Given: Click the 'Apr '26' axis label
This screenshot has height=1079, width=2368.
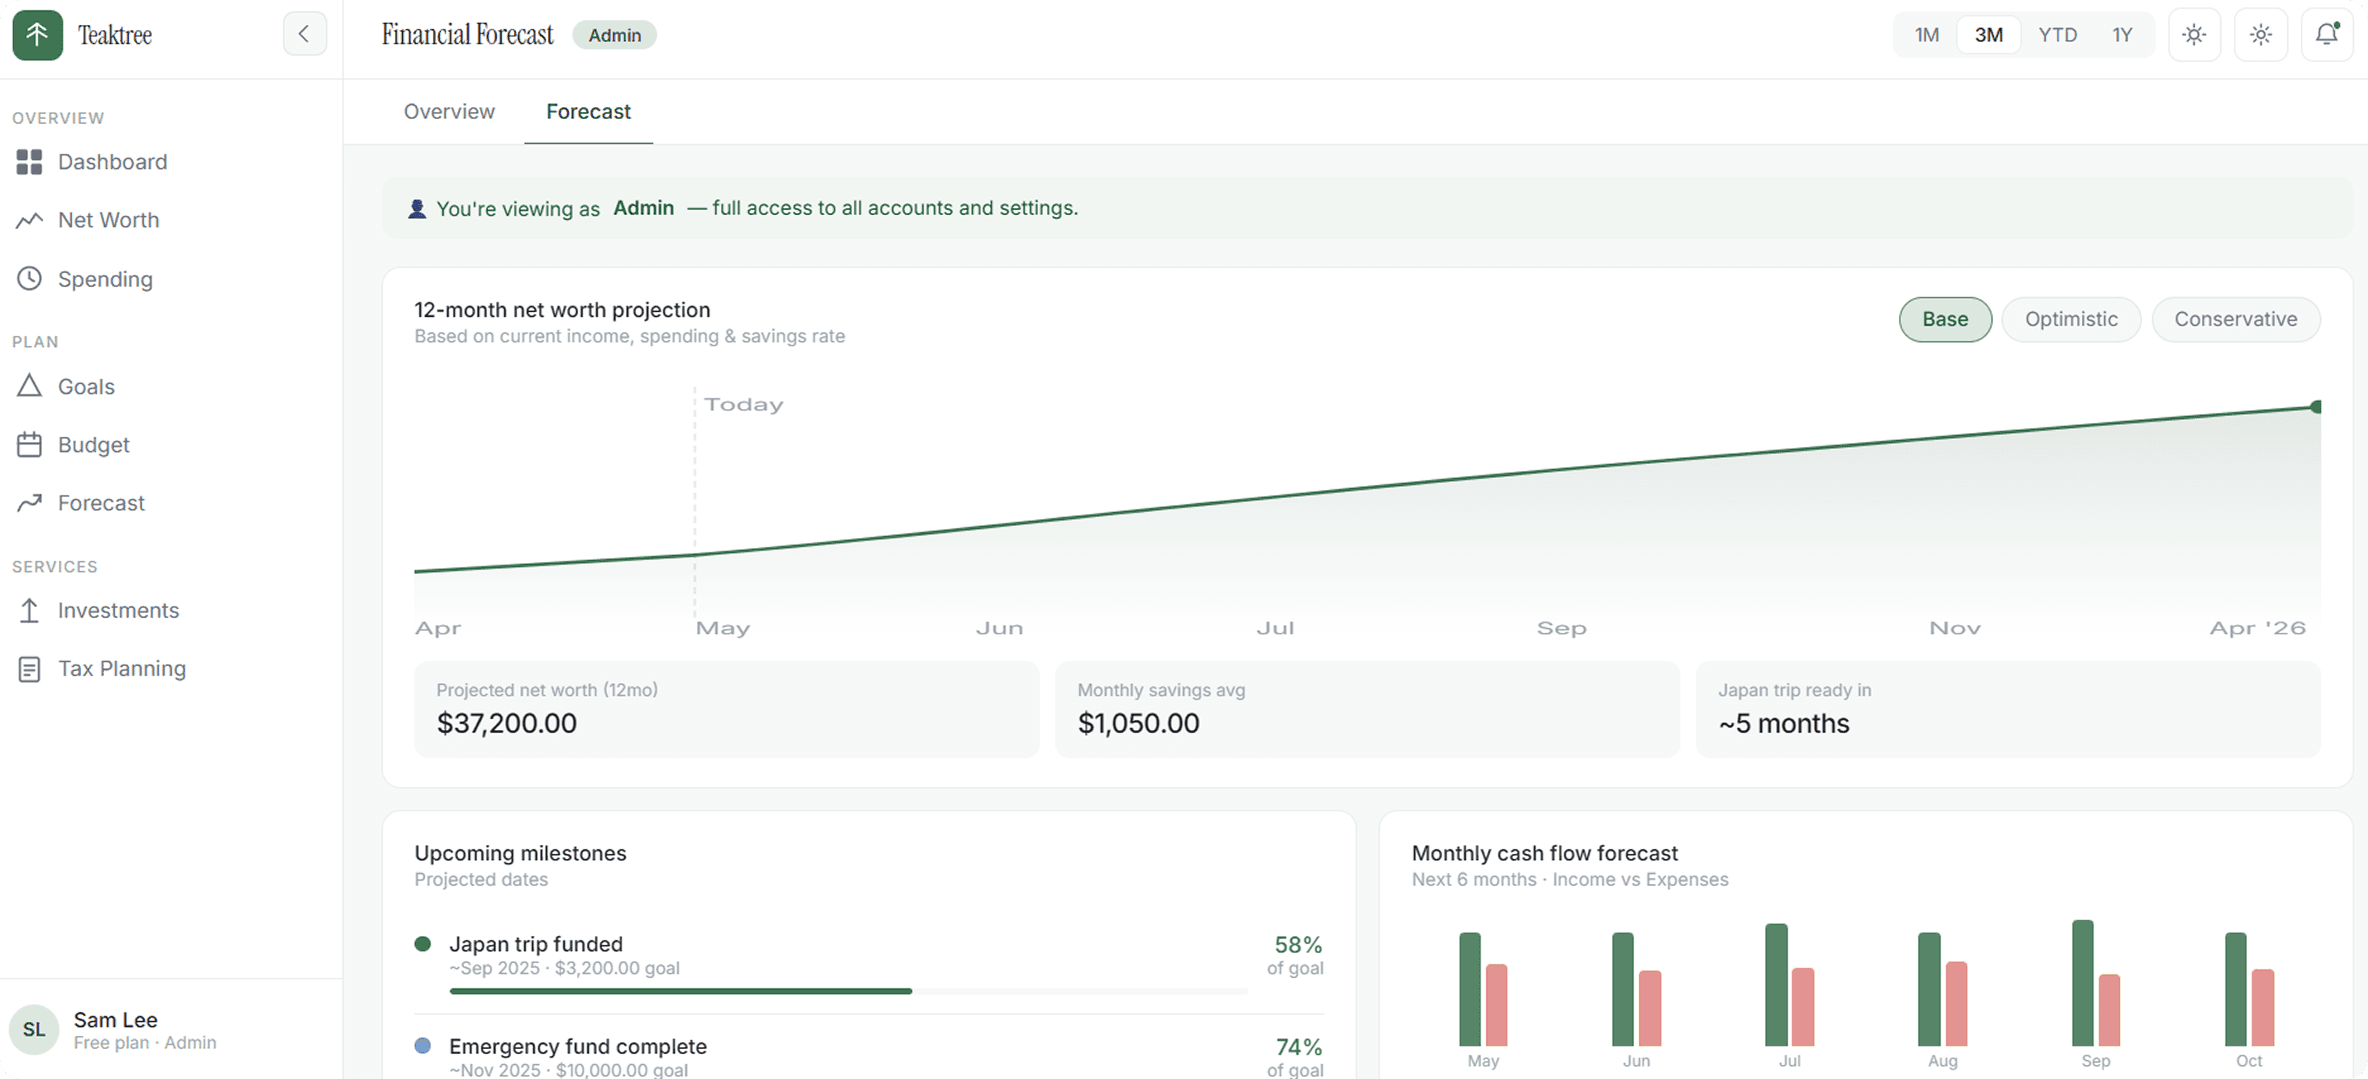Looking at the screenshot, I should [2257, 628].
